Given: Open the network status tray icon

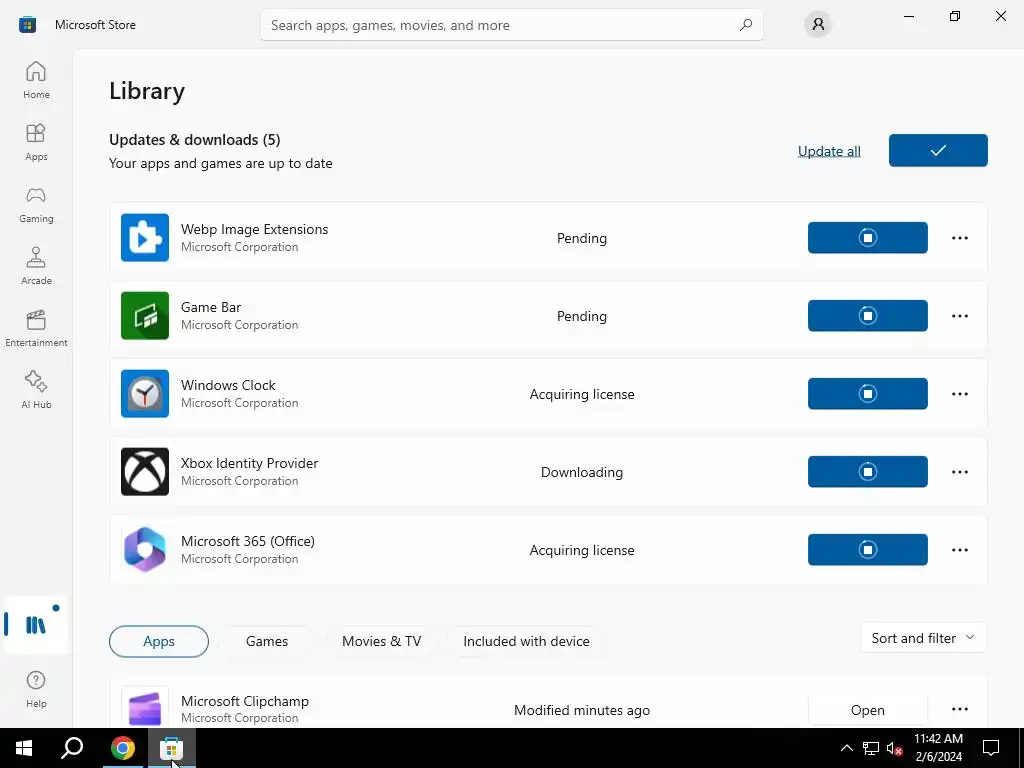Looking at the screenshot, I should point(871,748).
